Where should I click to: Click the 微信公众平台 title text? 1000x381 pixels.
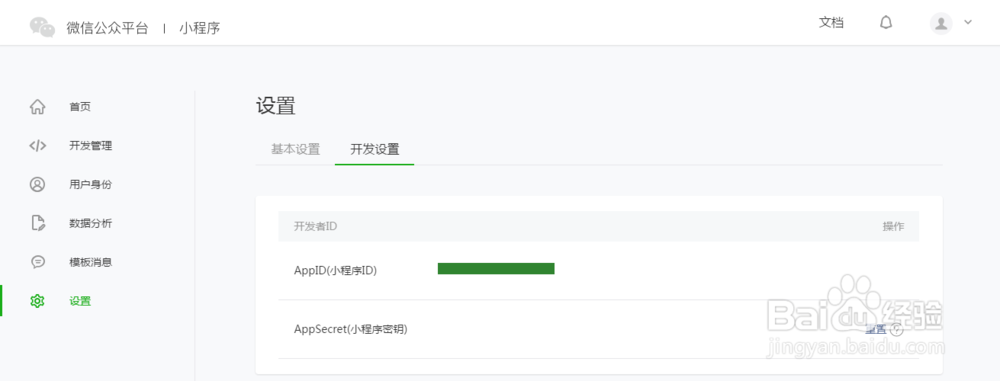click(x=107, y=28)
